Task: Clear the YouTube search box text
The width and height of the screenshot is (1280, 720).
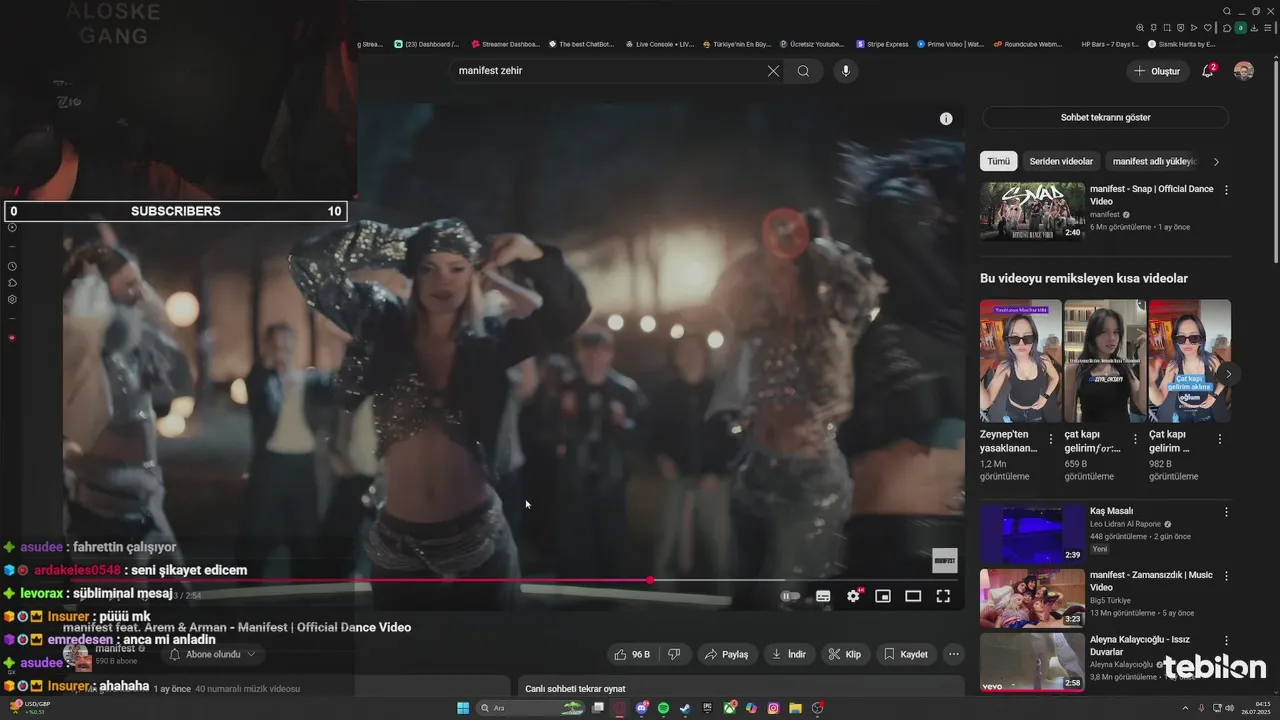Action: tap(773, 71)
